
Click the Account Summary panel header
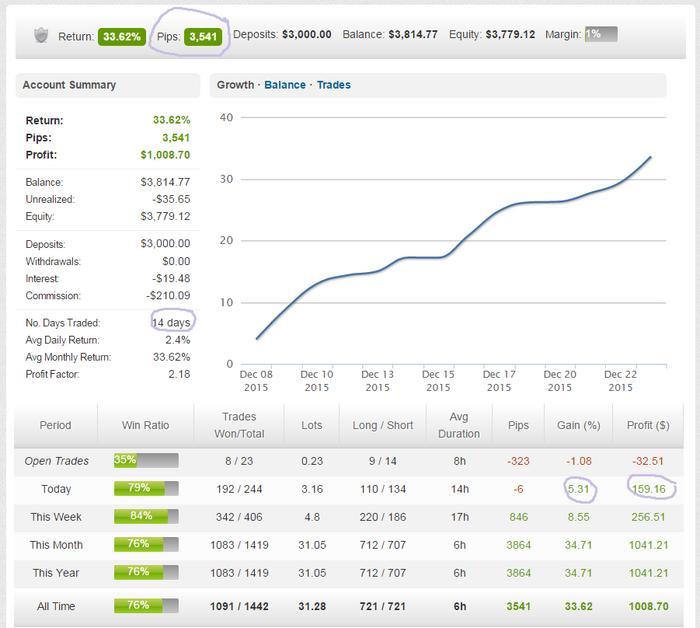click(108, 85)
